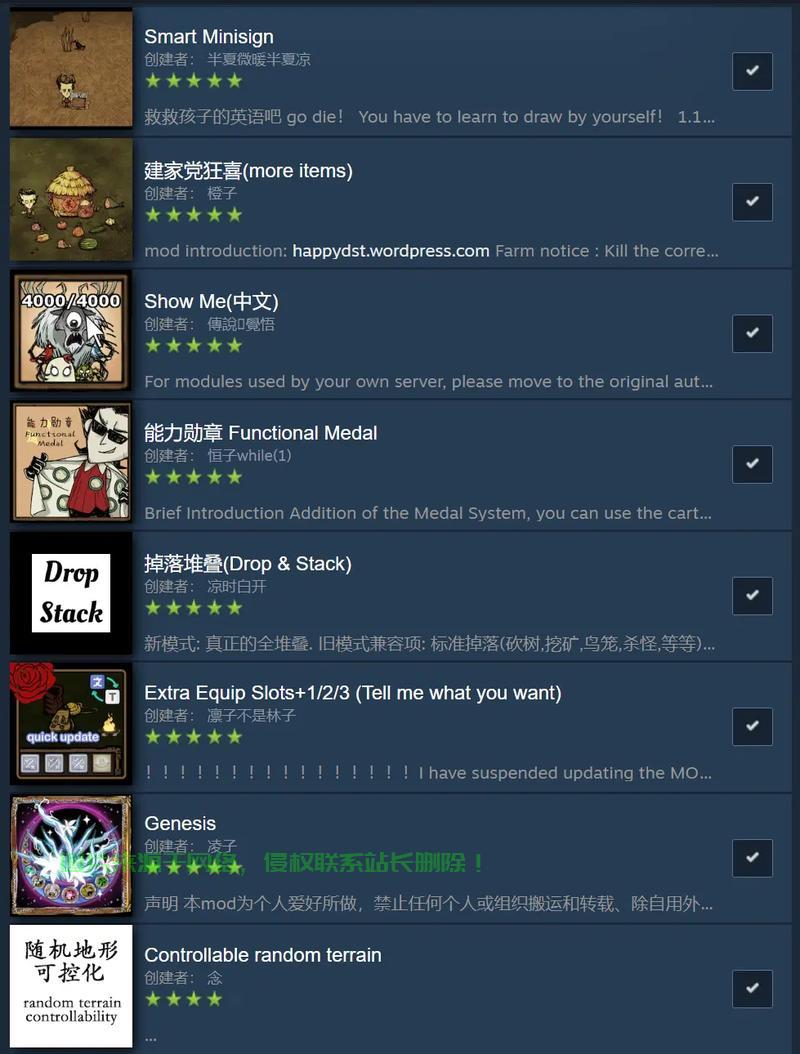The width and height of the screenshot is (800, 1054).
Task: Open the Genesis mod artwork thumbnail
Action: (71, 855)
